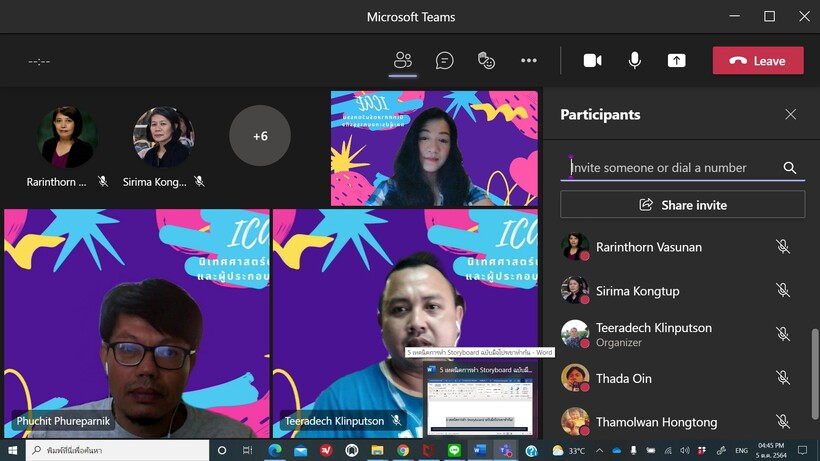Close the Participants panel
This screenshot has width=820, height=461.
coord(790,114)
